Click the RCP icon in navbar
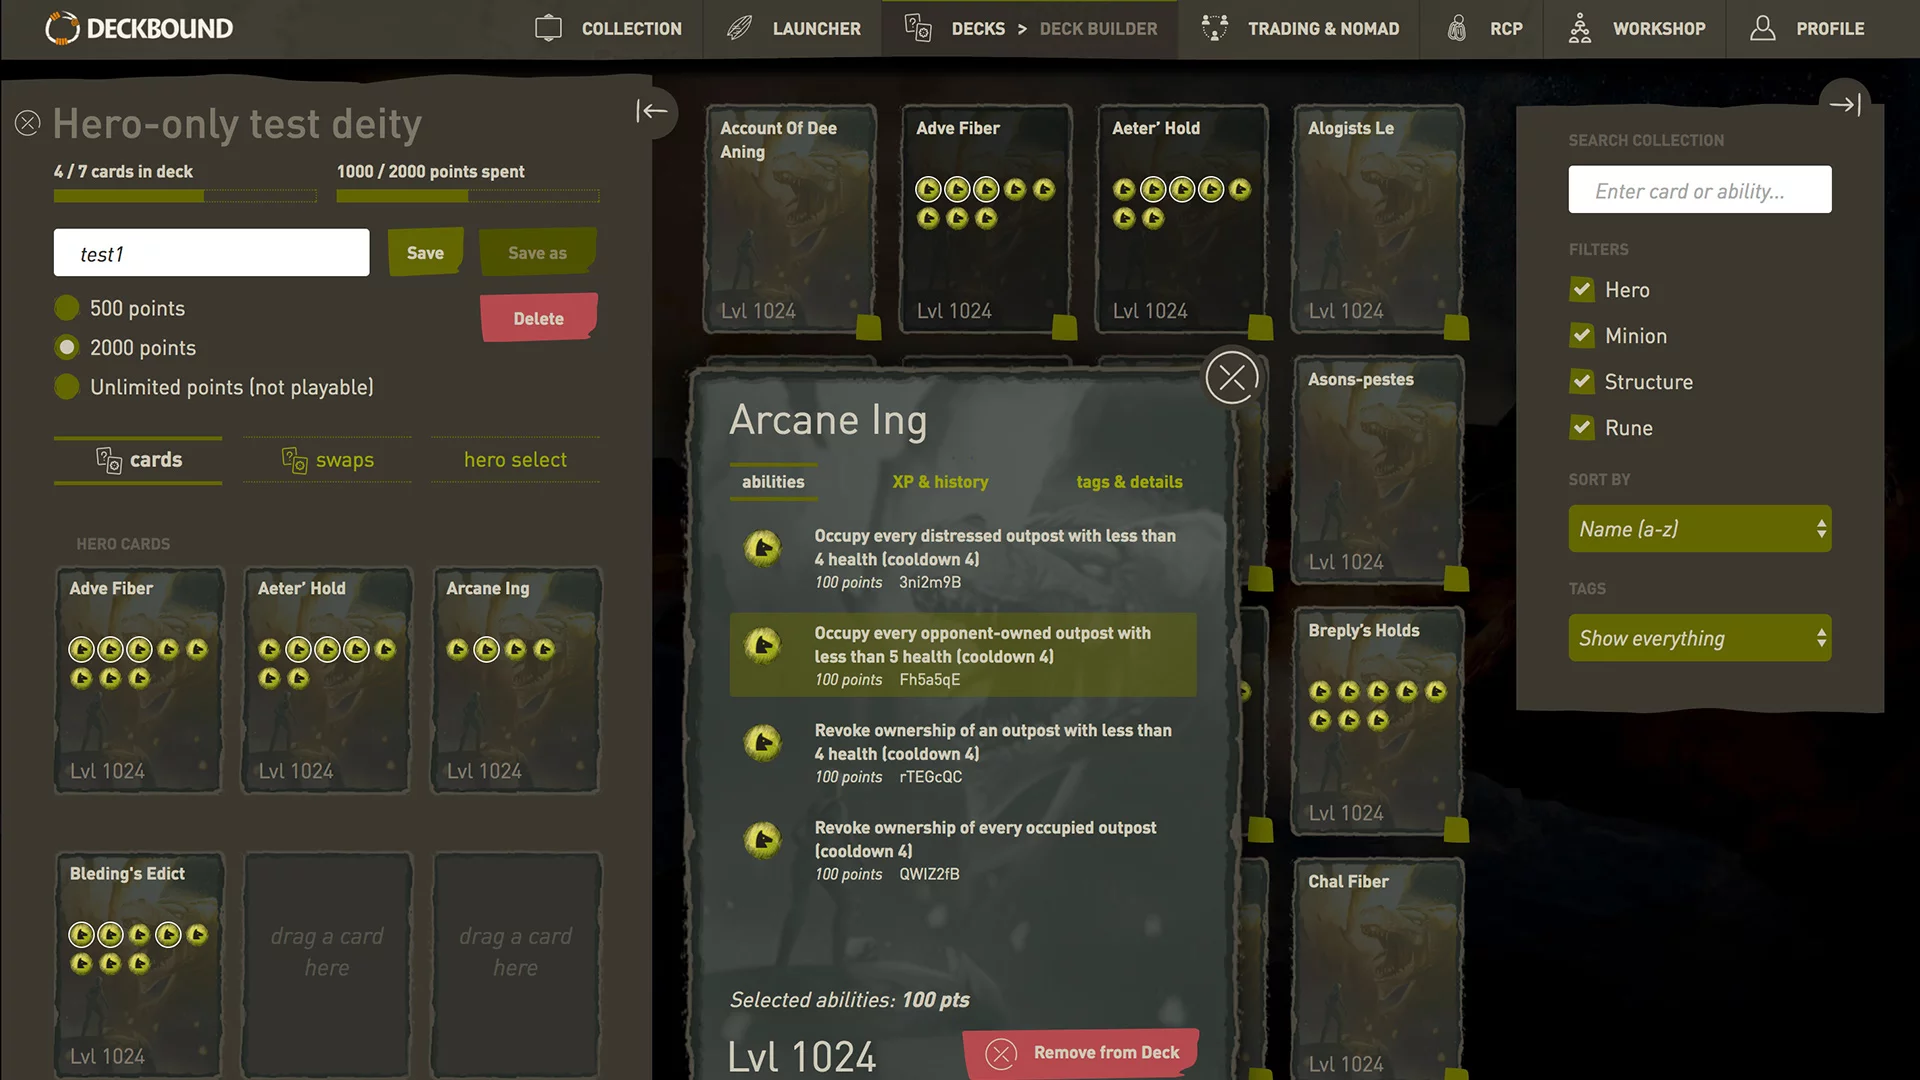This screenshot has width=1920, height=1080. coord(1457,28)
